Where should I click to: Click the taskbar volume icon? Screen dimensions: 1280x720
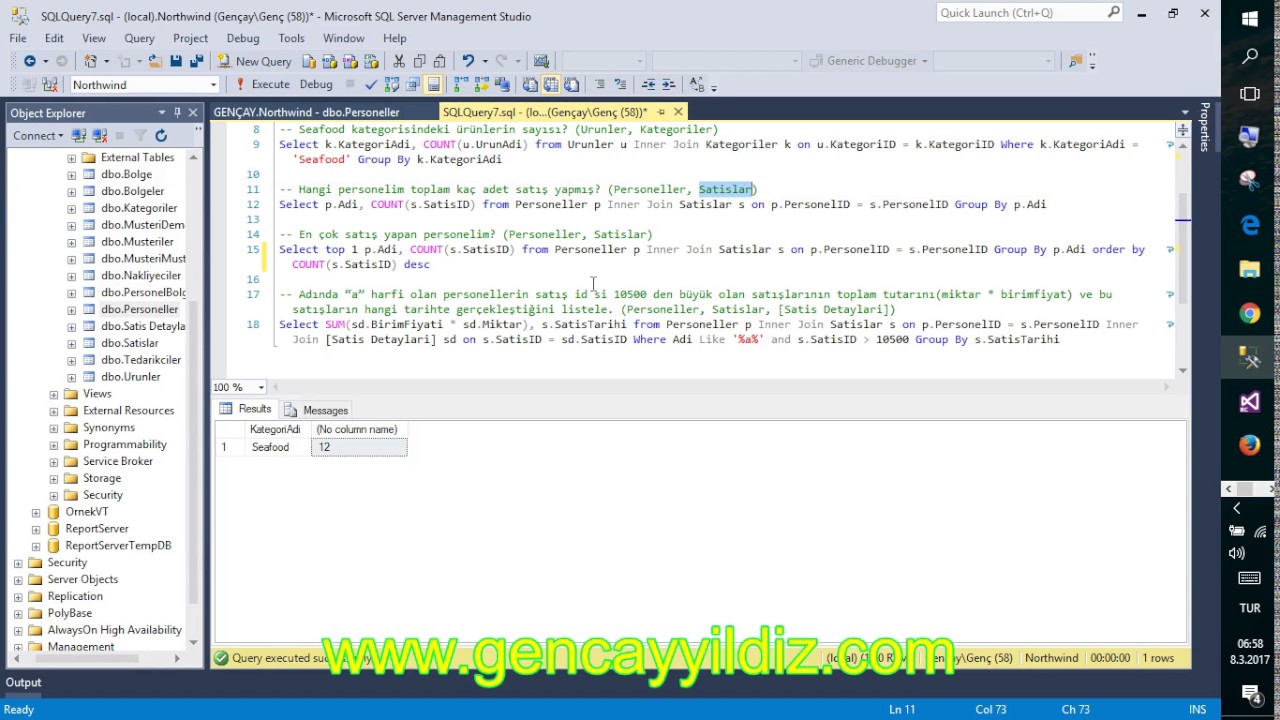tap(1237, 553)
